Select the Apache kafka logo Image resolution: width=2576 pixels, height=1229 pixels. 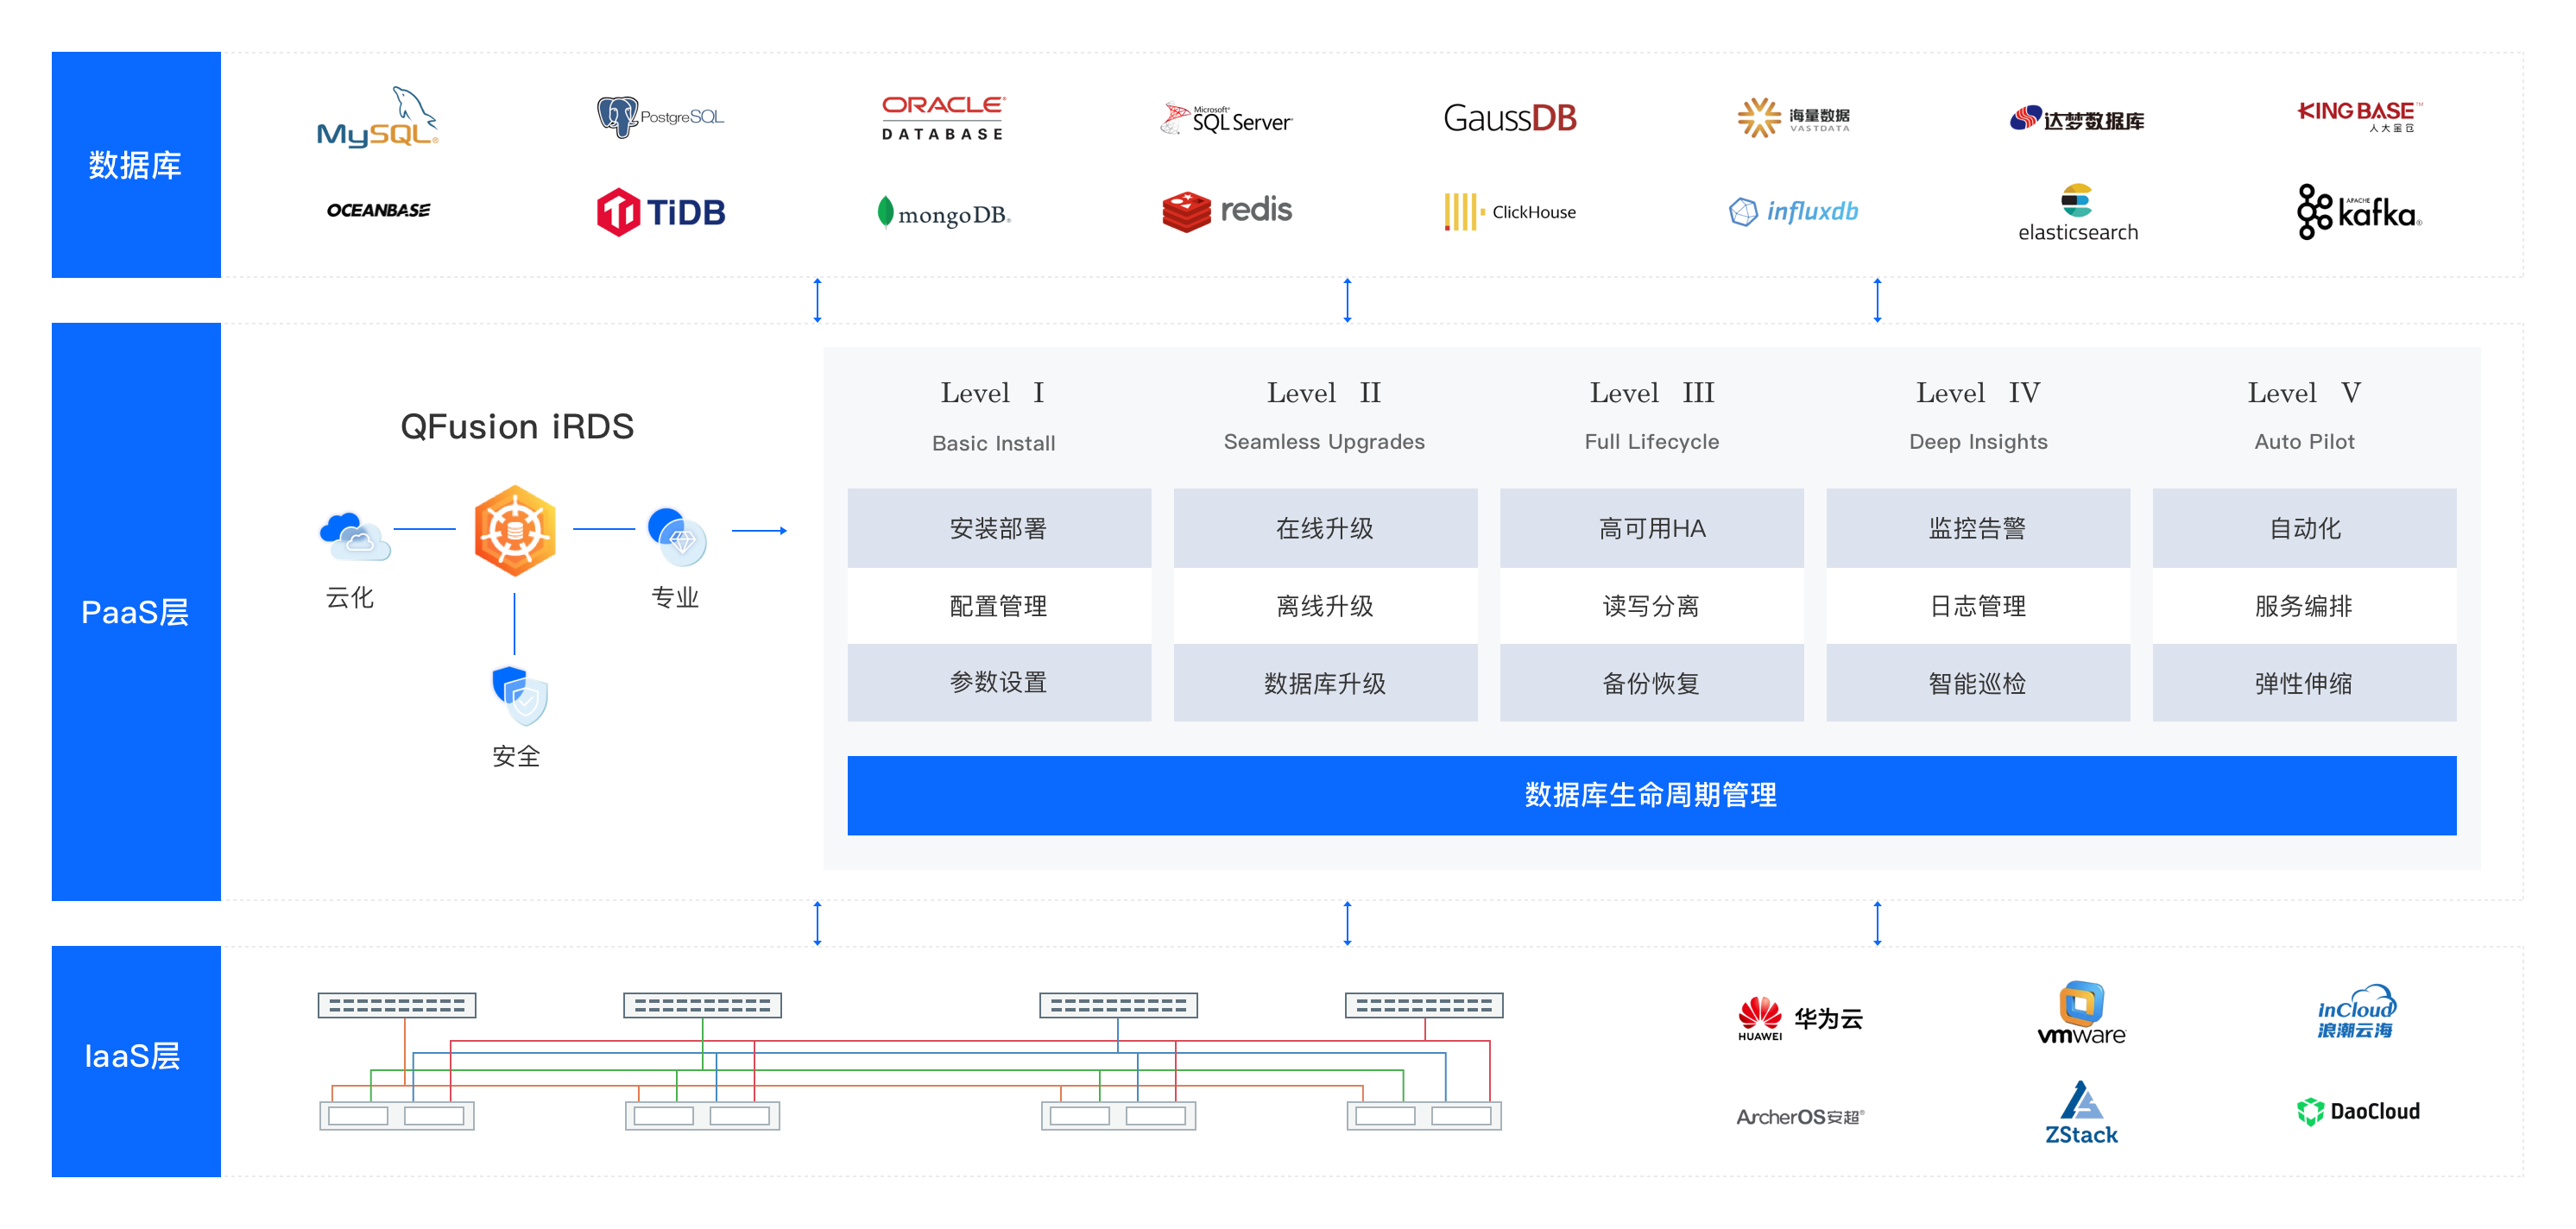point(2359,212)
